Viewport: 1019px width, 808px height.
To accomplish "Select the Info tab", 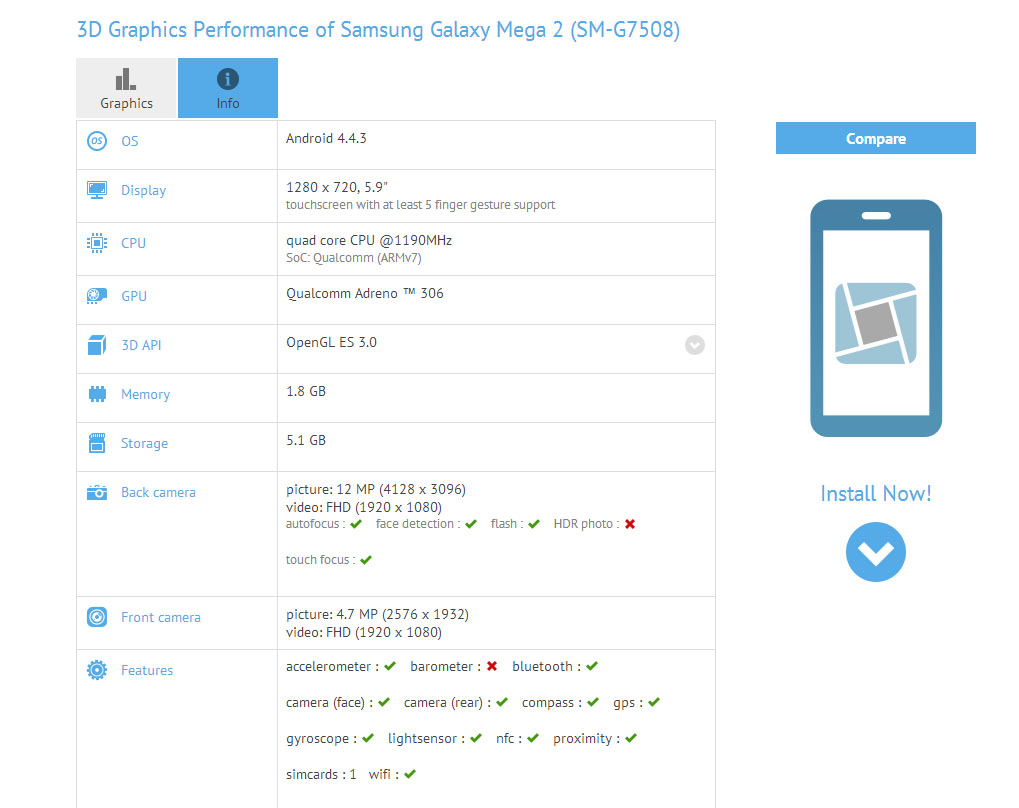I will click(x=227, y=88).
